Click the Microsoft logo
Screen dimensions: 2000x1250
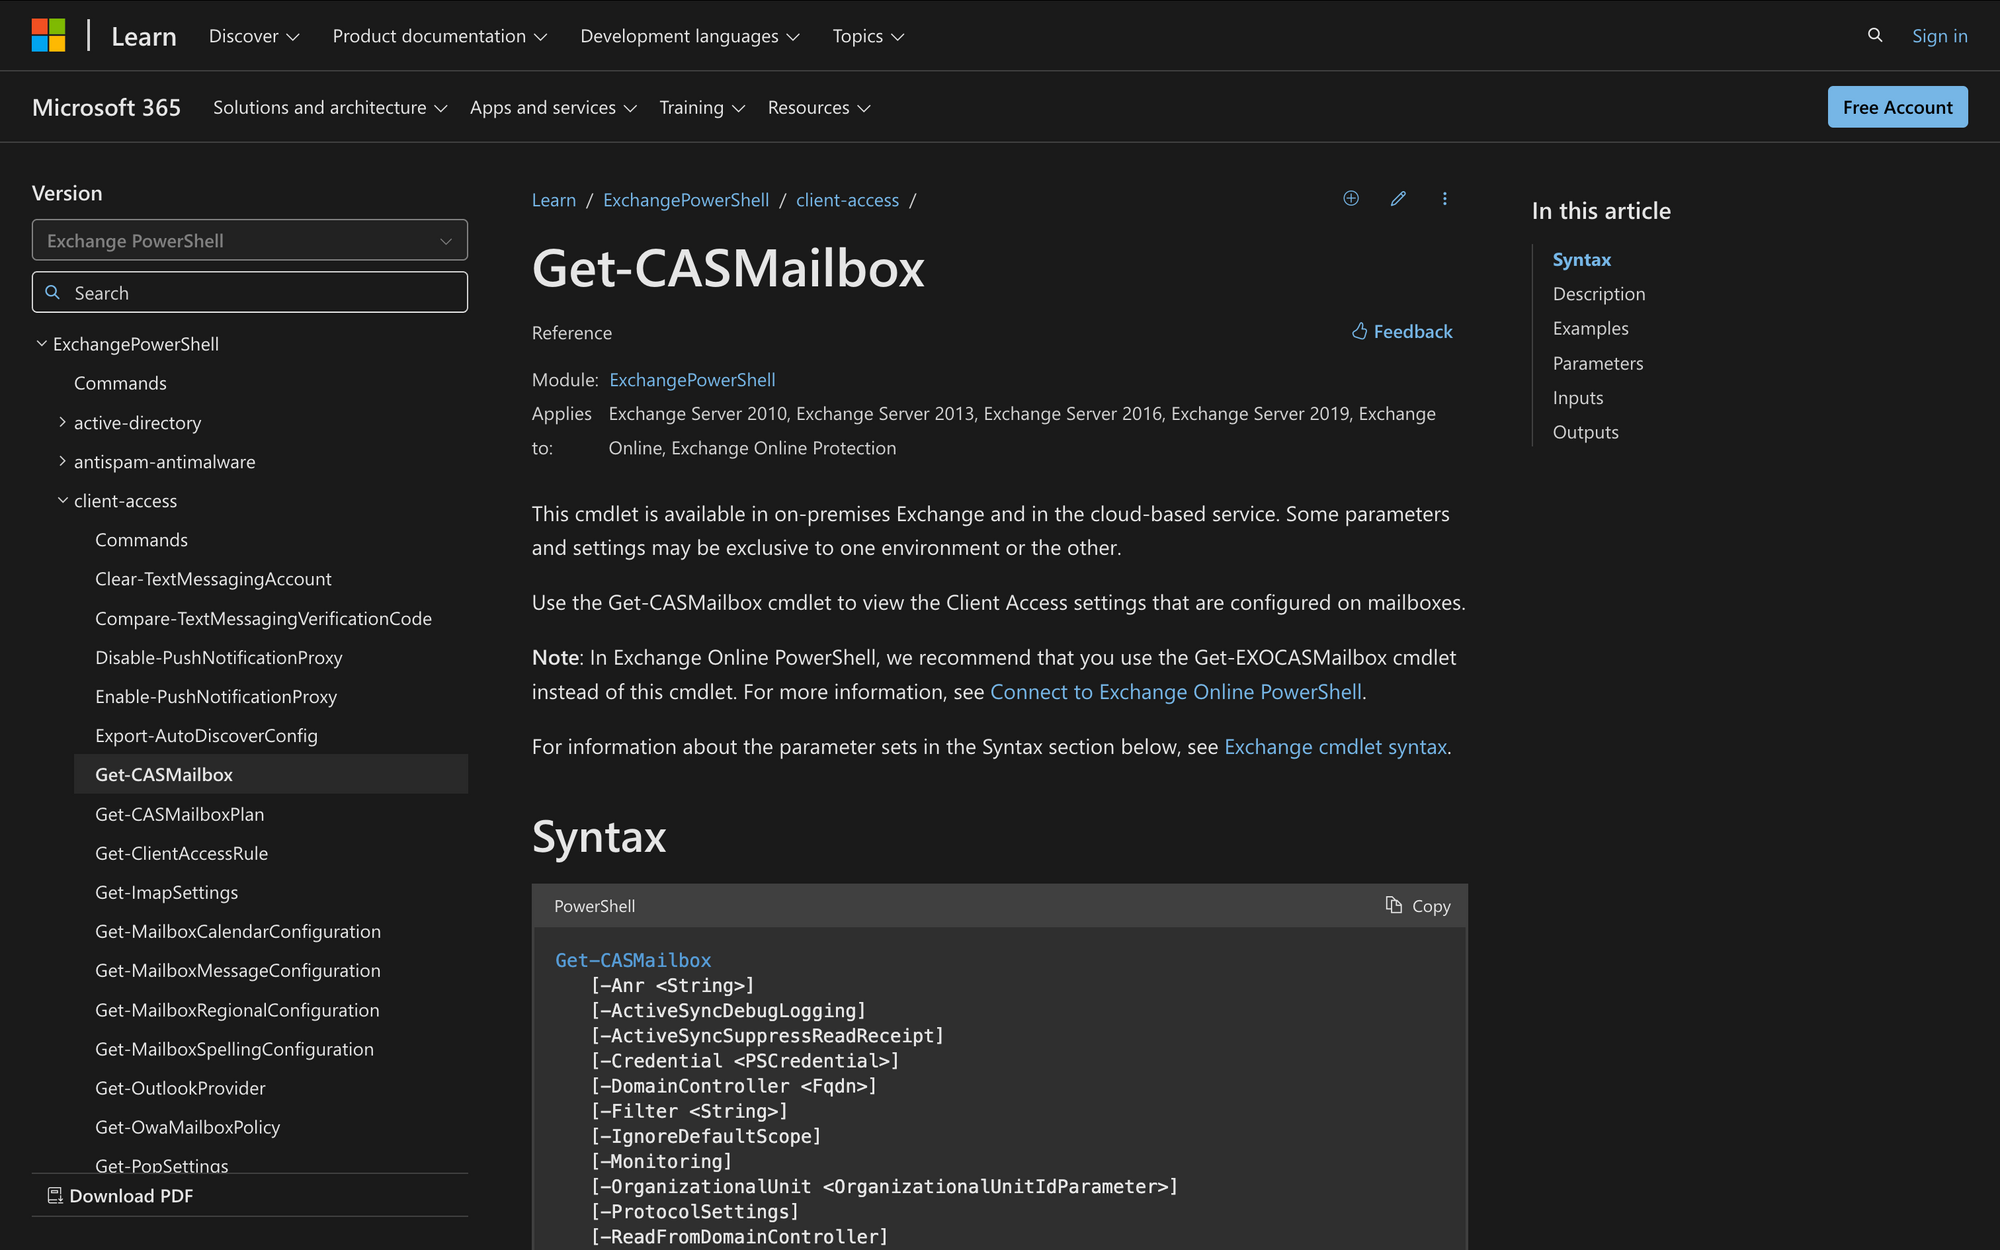(x=48, y=35)
